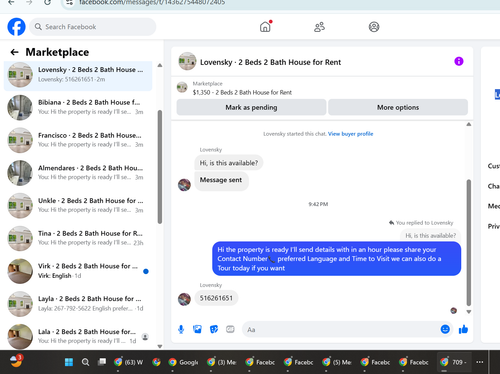Open Task View on the taskbar

(x=102, y=362)
